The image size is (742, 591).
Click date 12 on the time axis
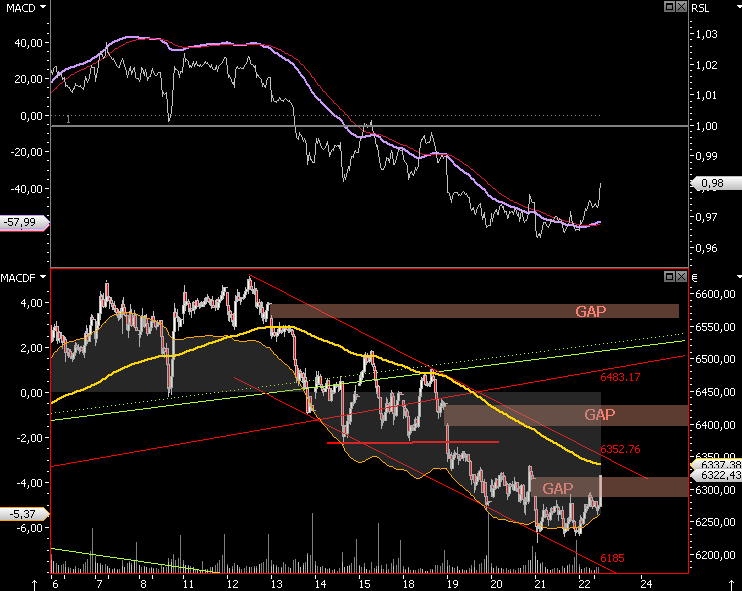[x=232, y=584]
